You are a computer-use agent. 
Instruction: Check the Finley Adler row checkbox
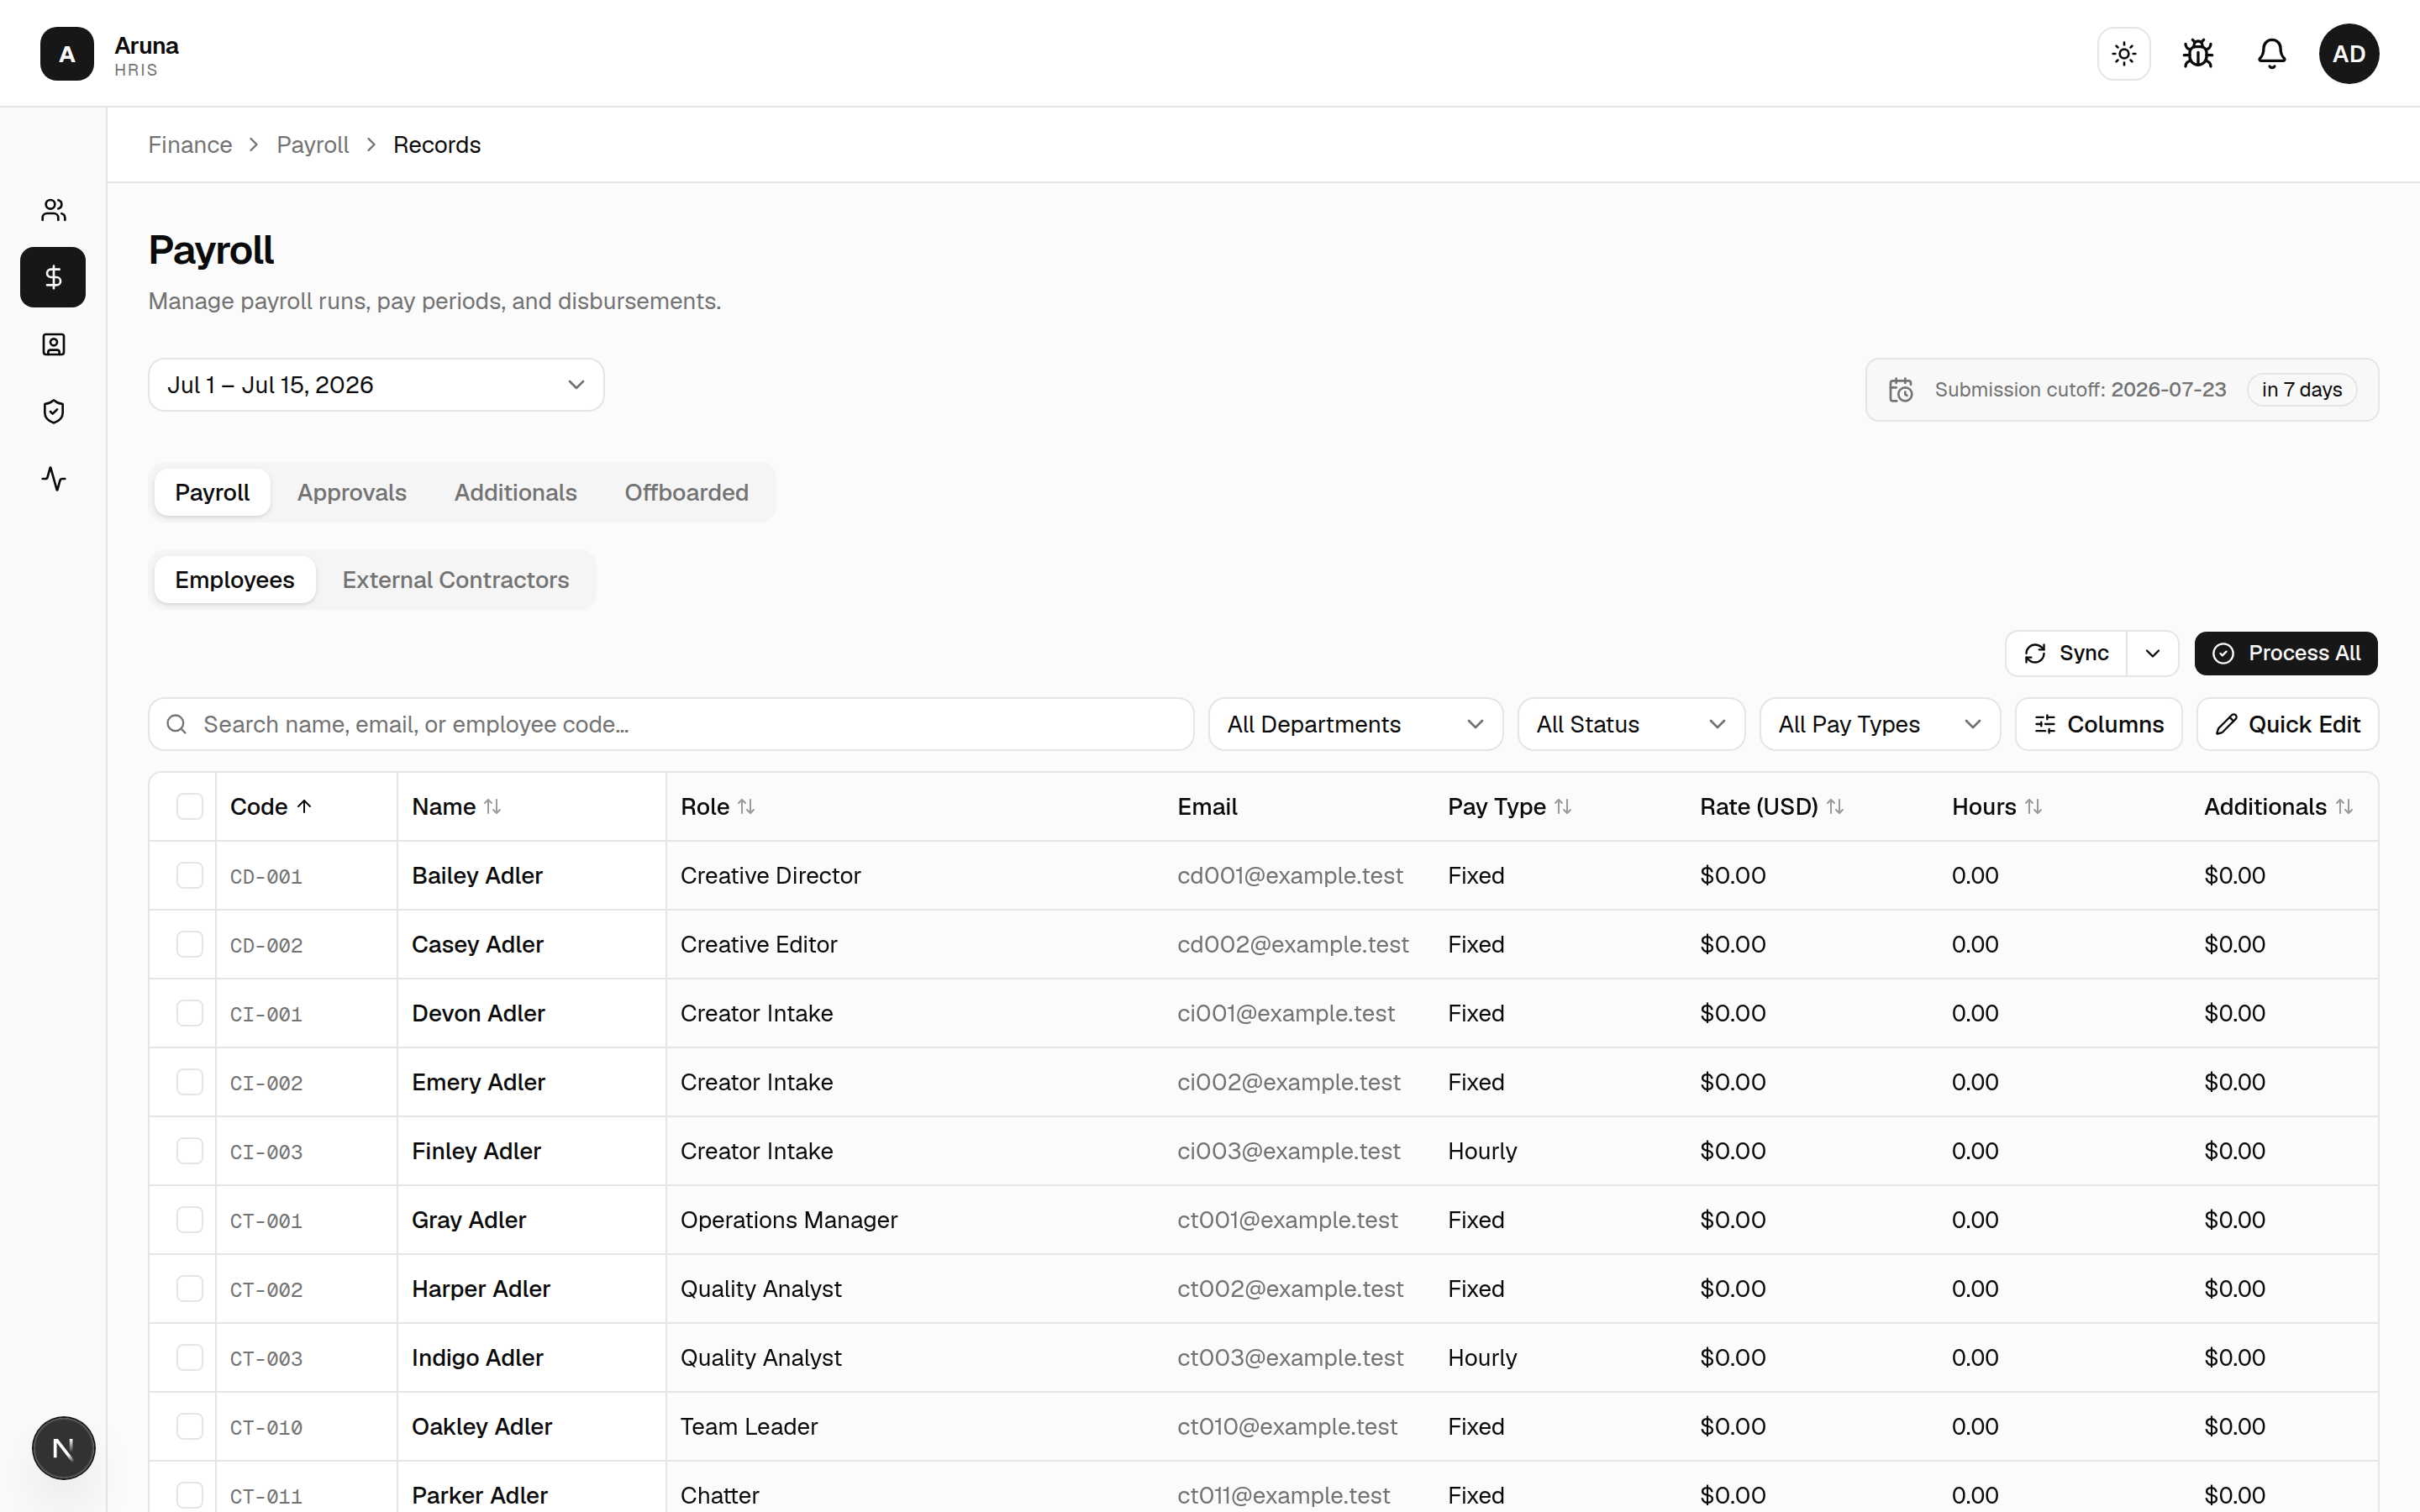tap(189, 1151)
